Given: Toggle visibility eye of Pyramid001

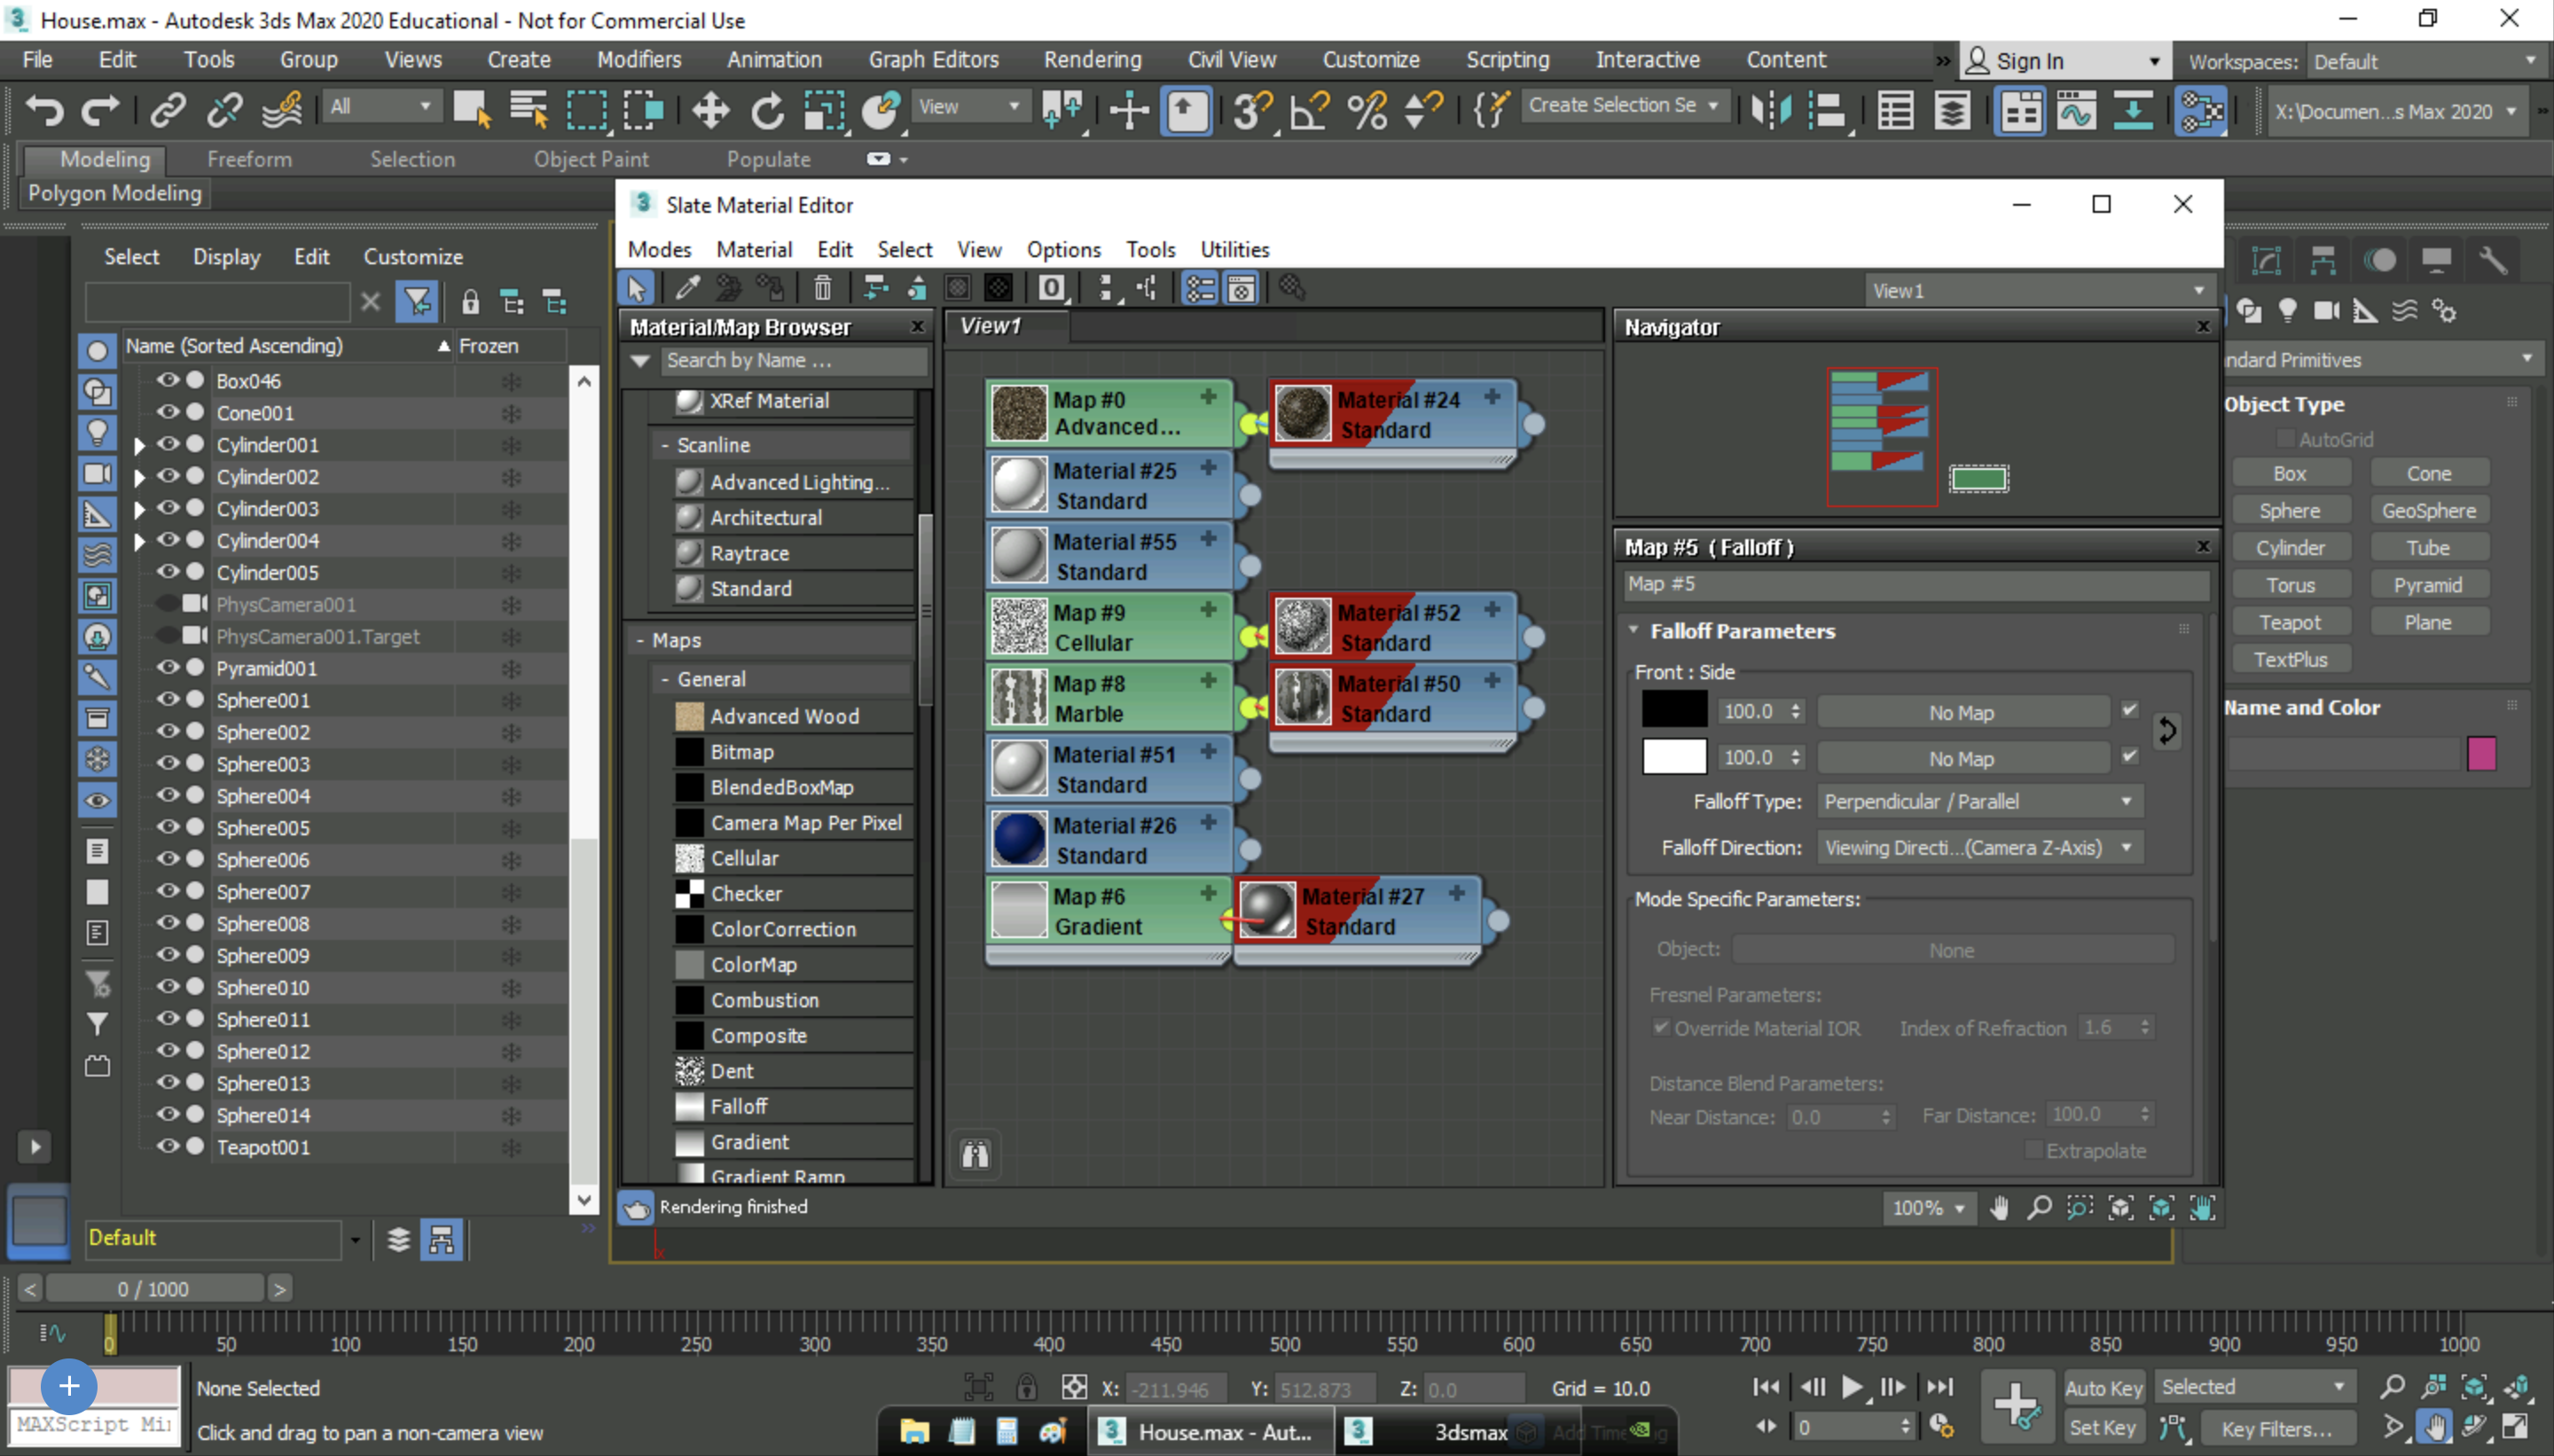Looking at the screenshot, I should coord(167,667).
